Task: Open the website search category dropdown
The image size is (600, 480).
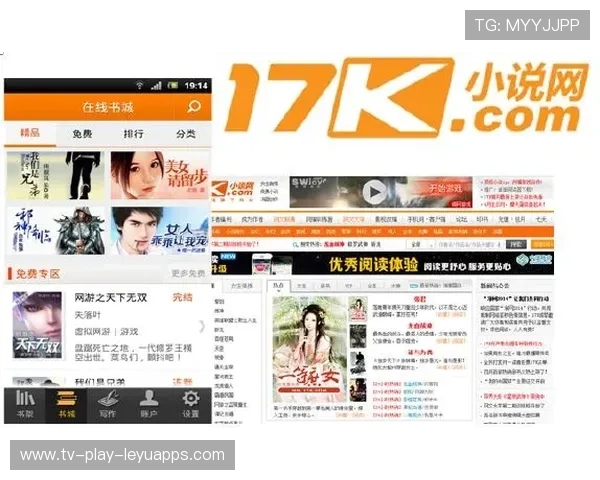Action: pos(420,244)
